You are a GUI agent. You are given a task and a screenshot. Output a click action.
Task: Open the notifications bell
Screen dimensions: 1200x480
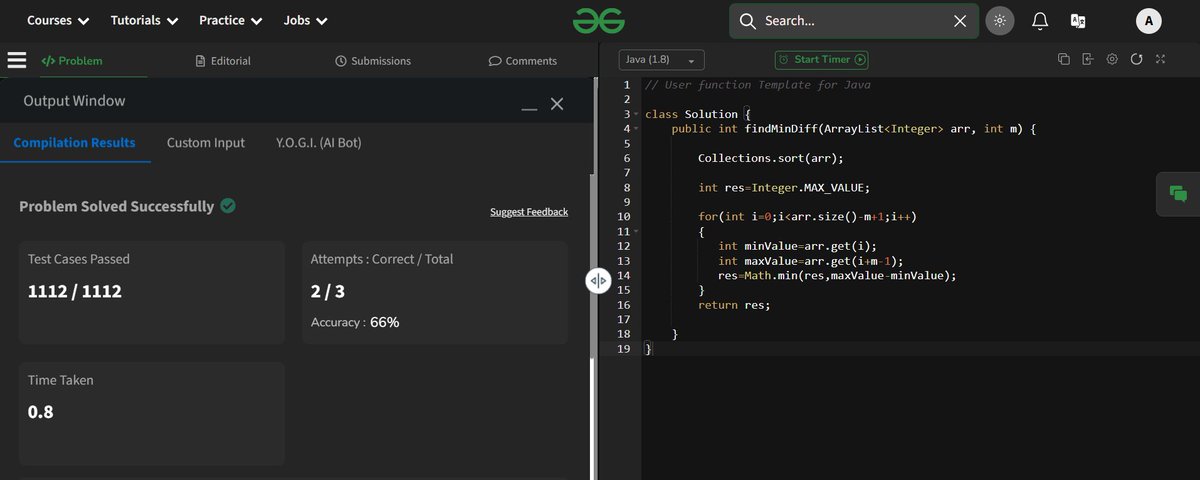(1040, 20)
